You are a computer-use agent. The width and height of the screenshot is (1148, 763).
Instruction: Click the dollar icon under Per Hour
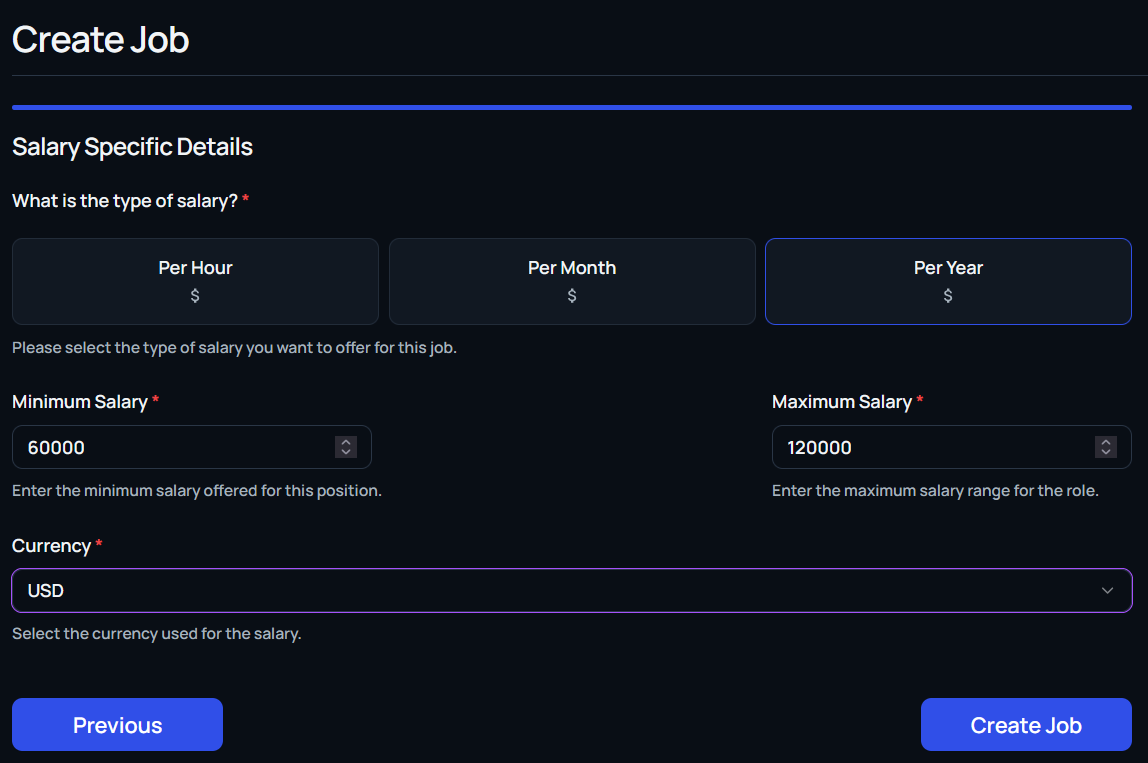pos(195,296)
